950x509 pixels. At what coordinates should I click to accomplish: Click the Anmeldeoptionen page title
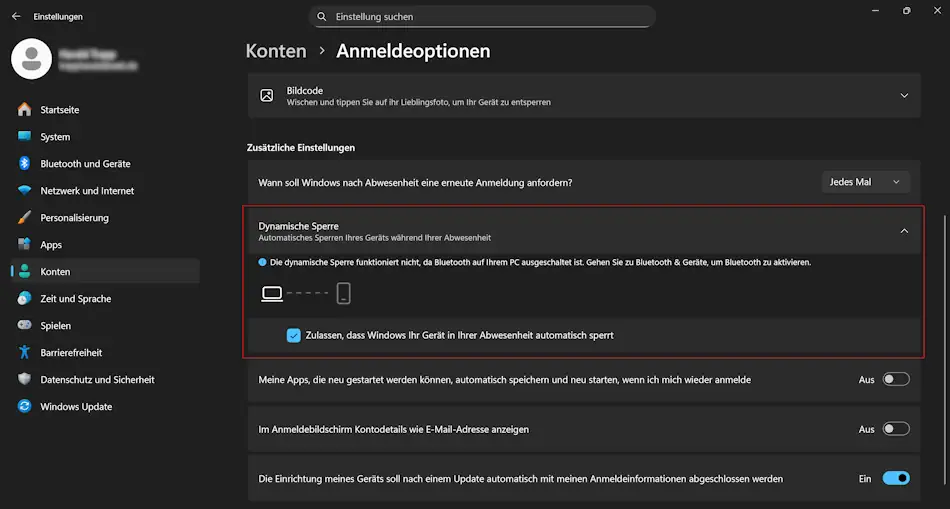413,51
